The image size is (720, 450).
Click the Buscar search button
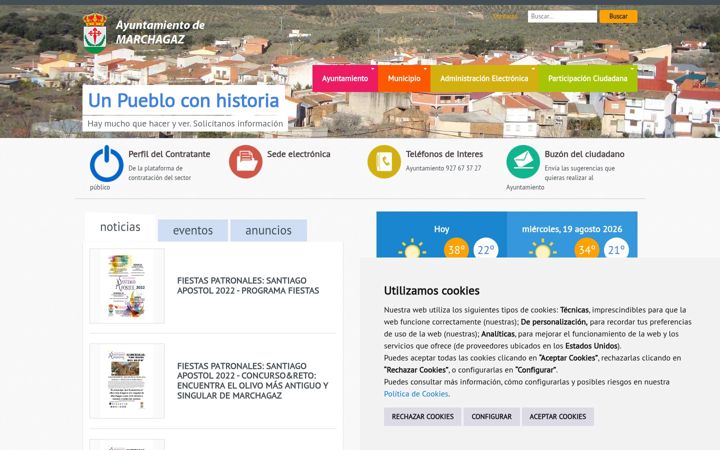click(618, 16)
